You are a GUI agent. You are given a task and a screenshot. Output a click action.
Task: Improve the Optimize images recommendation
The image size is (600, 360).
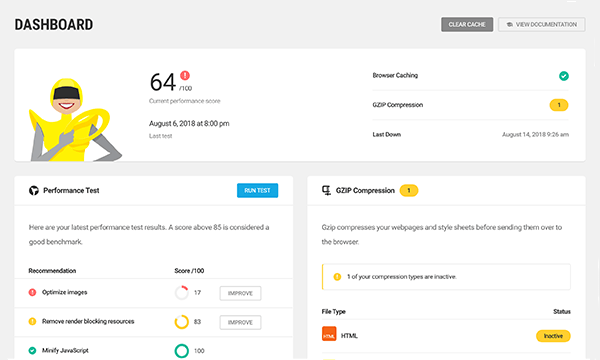point(240,293)
